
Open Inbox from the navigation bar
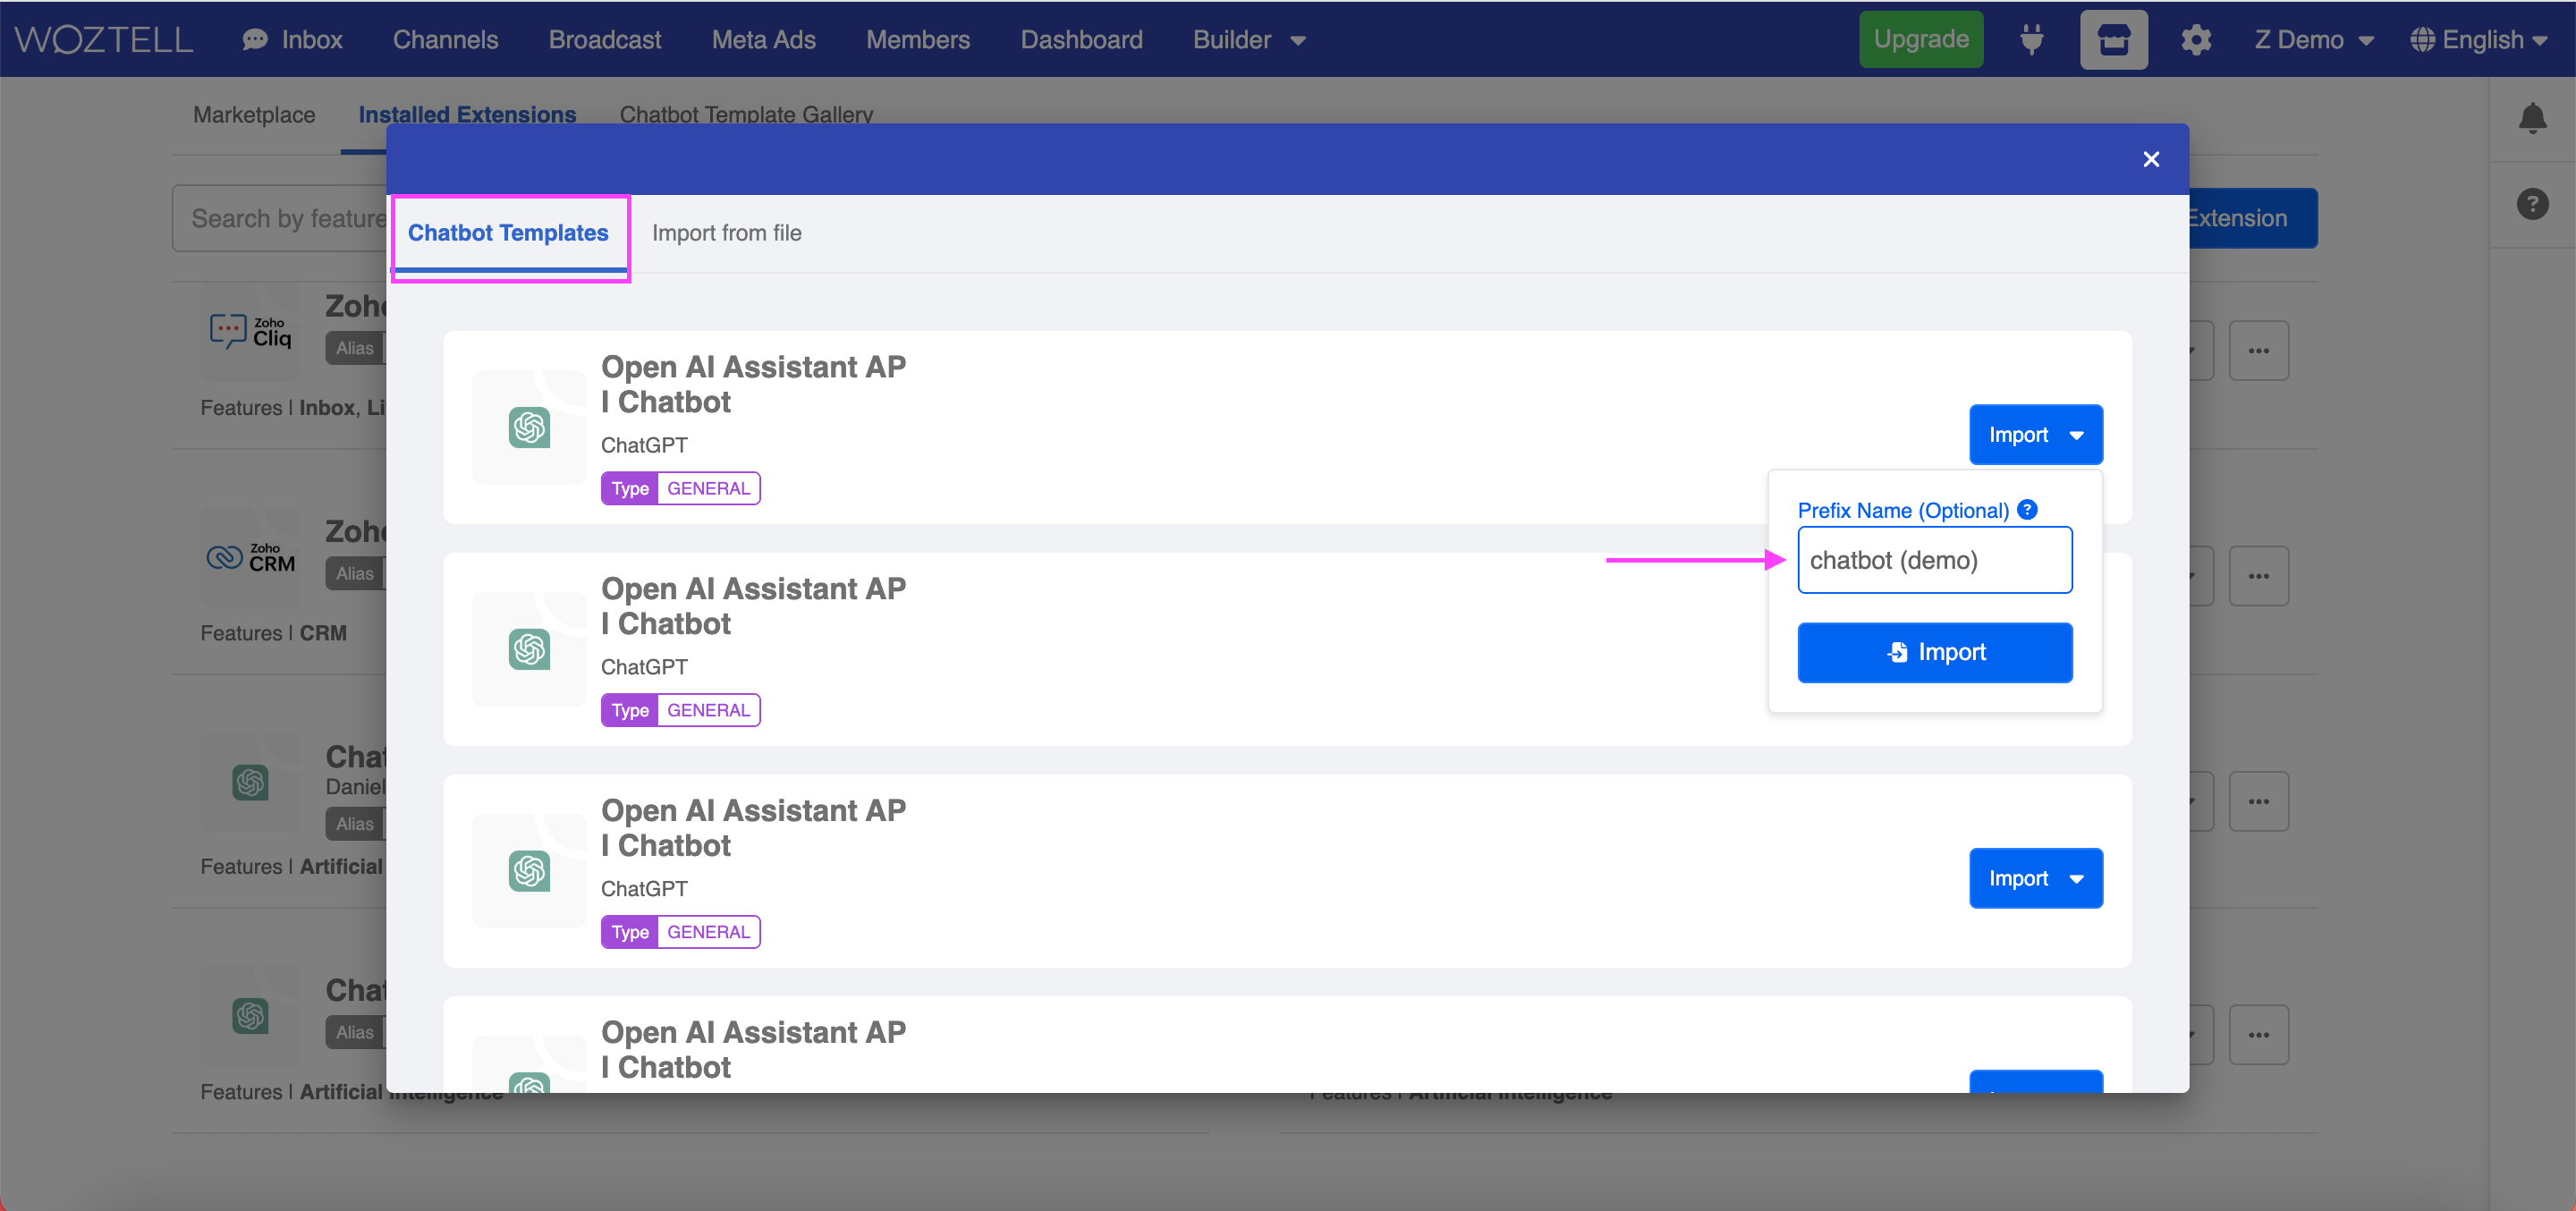tap(292, 39)
